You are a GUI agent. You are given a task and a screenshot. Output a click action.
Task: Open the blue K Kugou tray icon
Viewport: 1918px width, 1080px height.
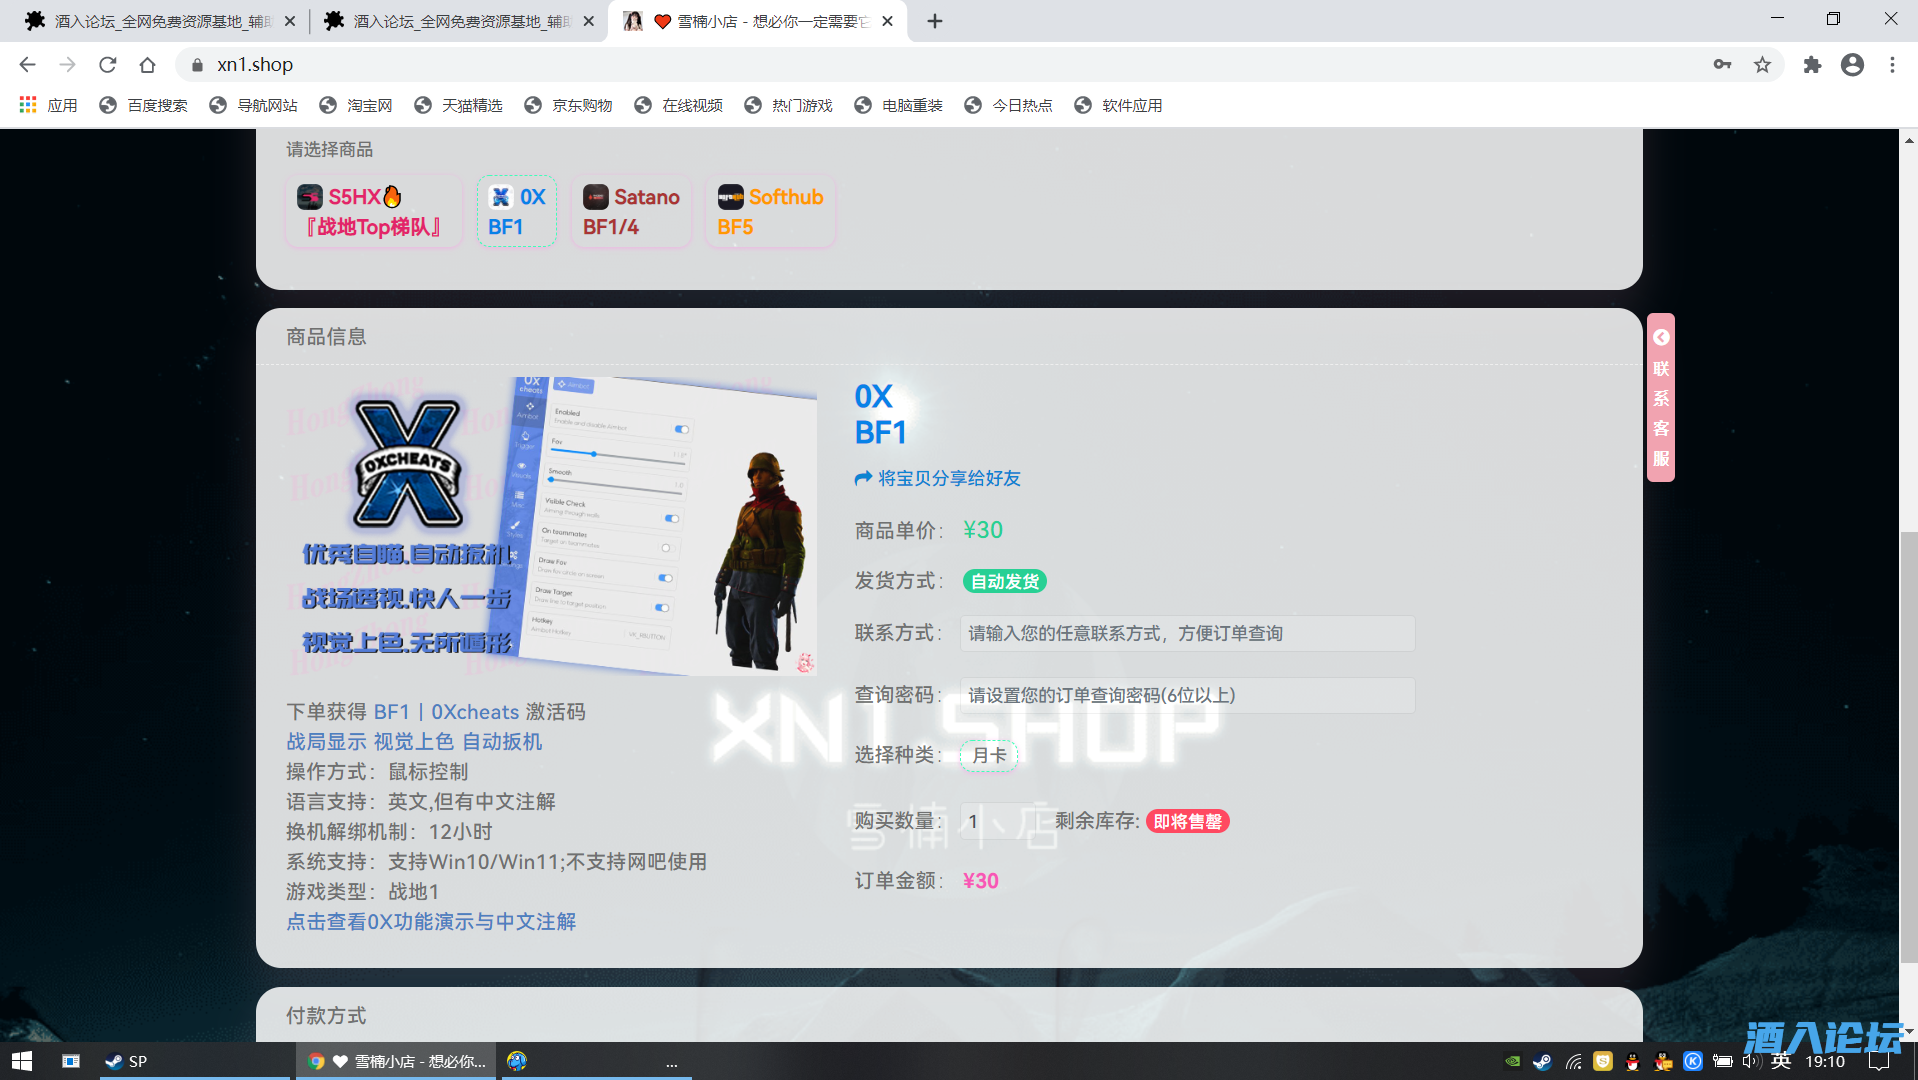click(1693, 1062)
